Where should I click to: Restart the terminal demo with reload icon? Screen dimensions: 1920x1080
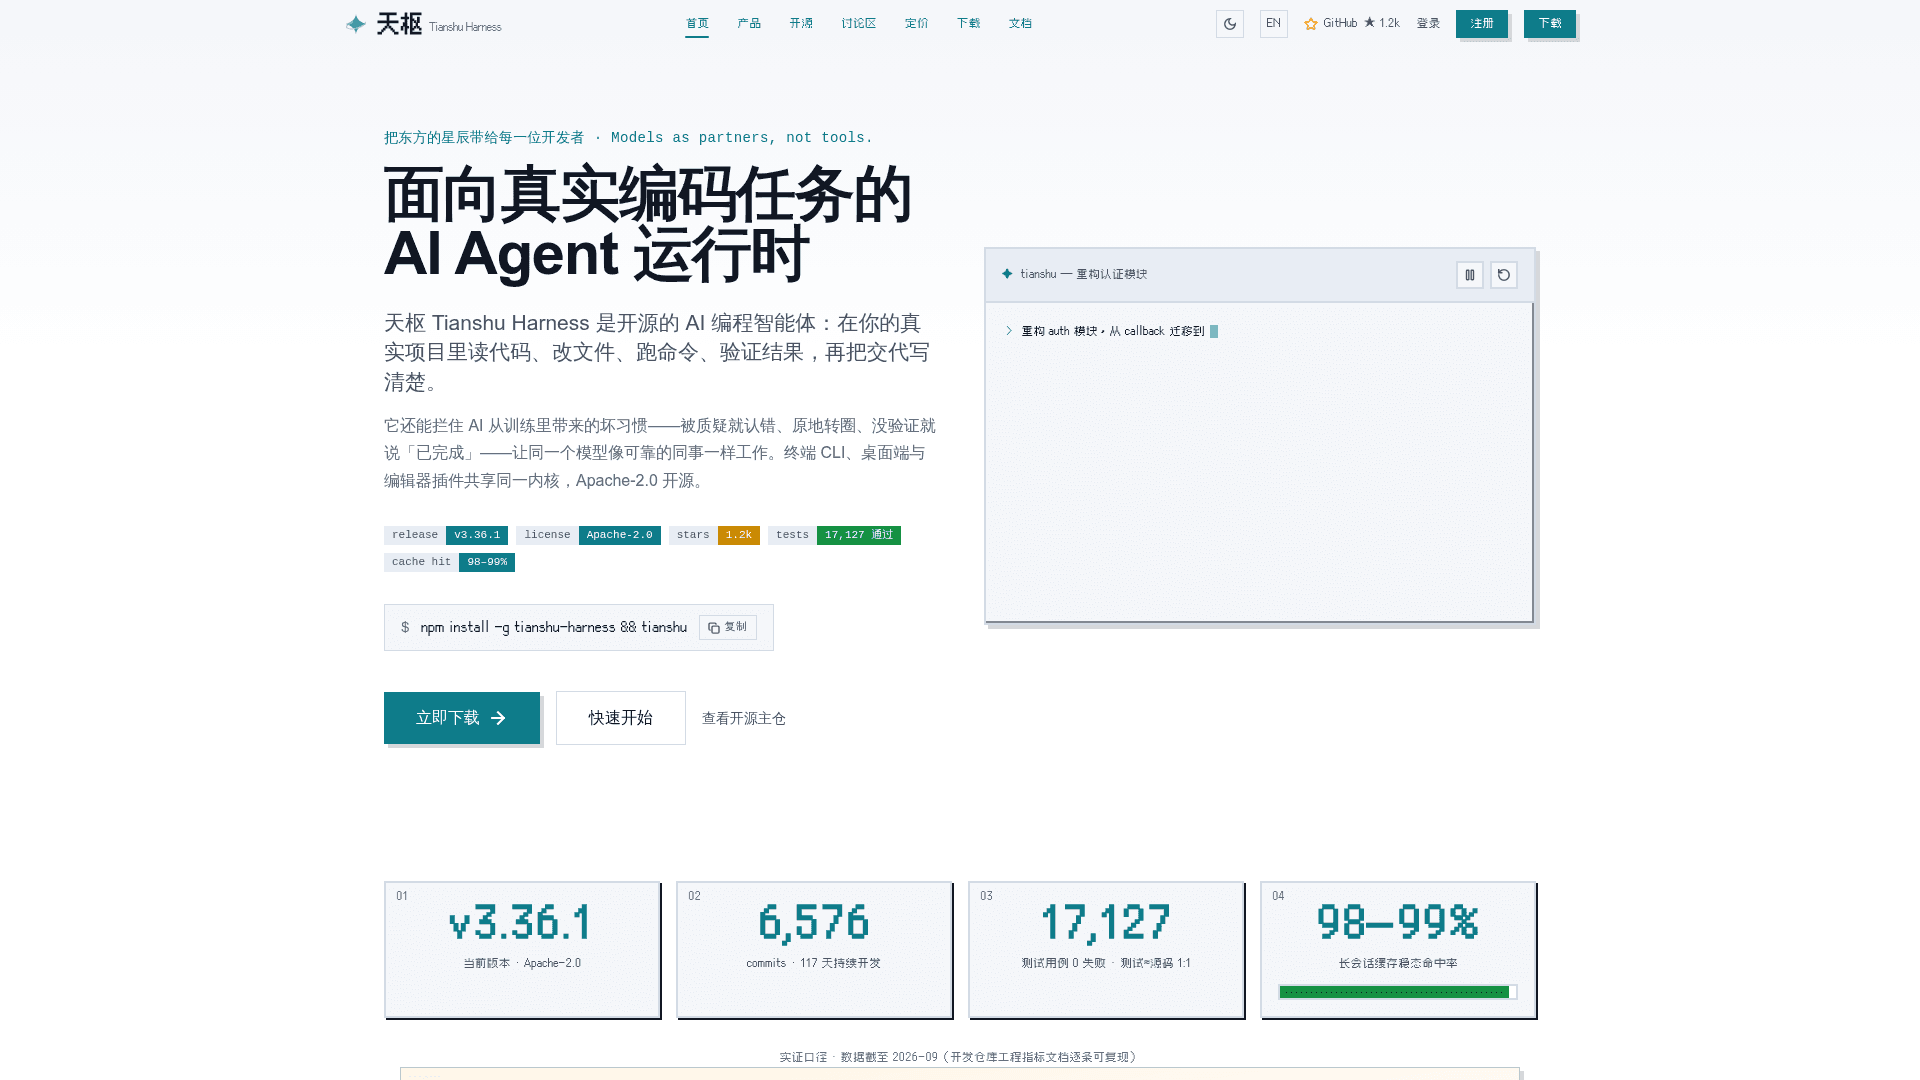coord(1504,275)
